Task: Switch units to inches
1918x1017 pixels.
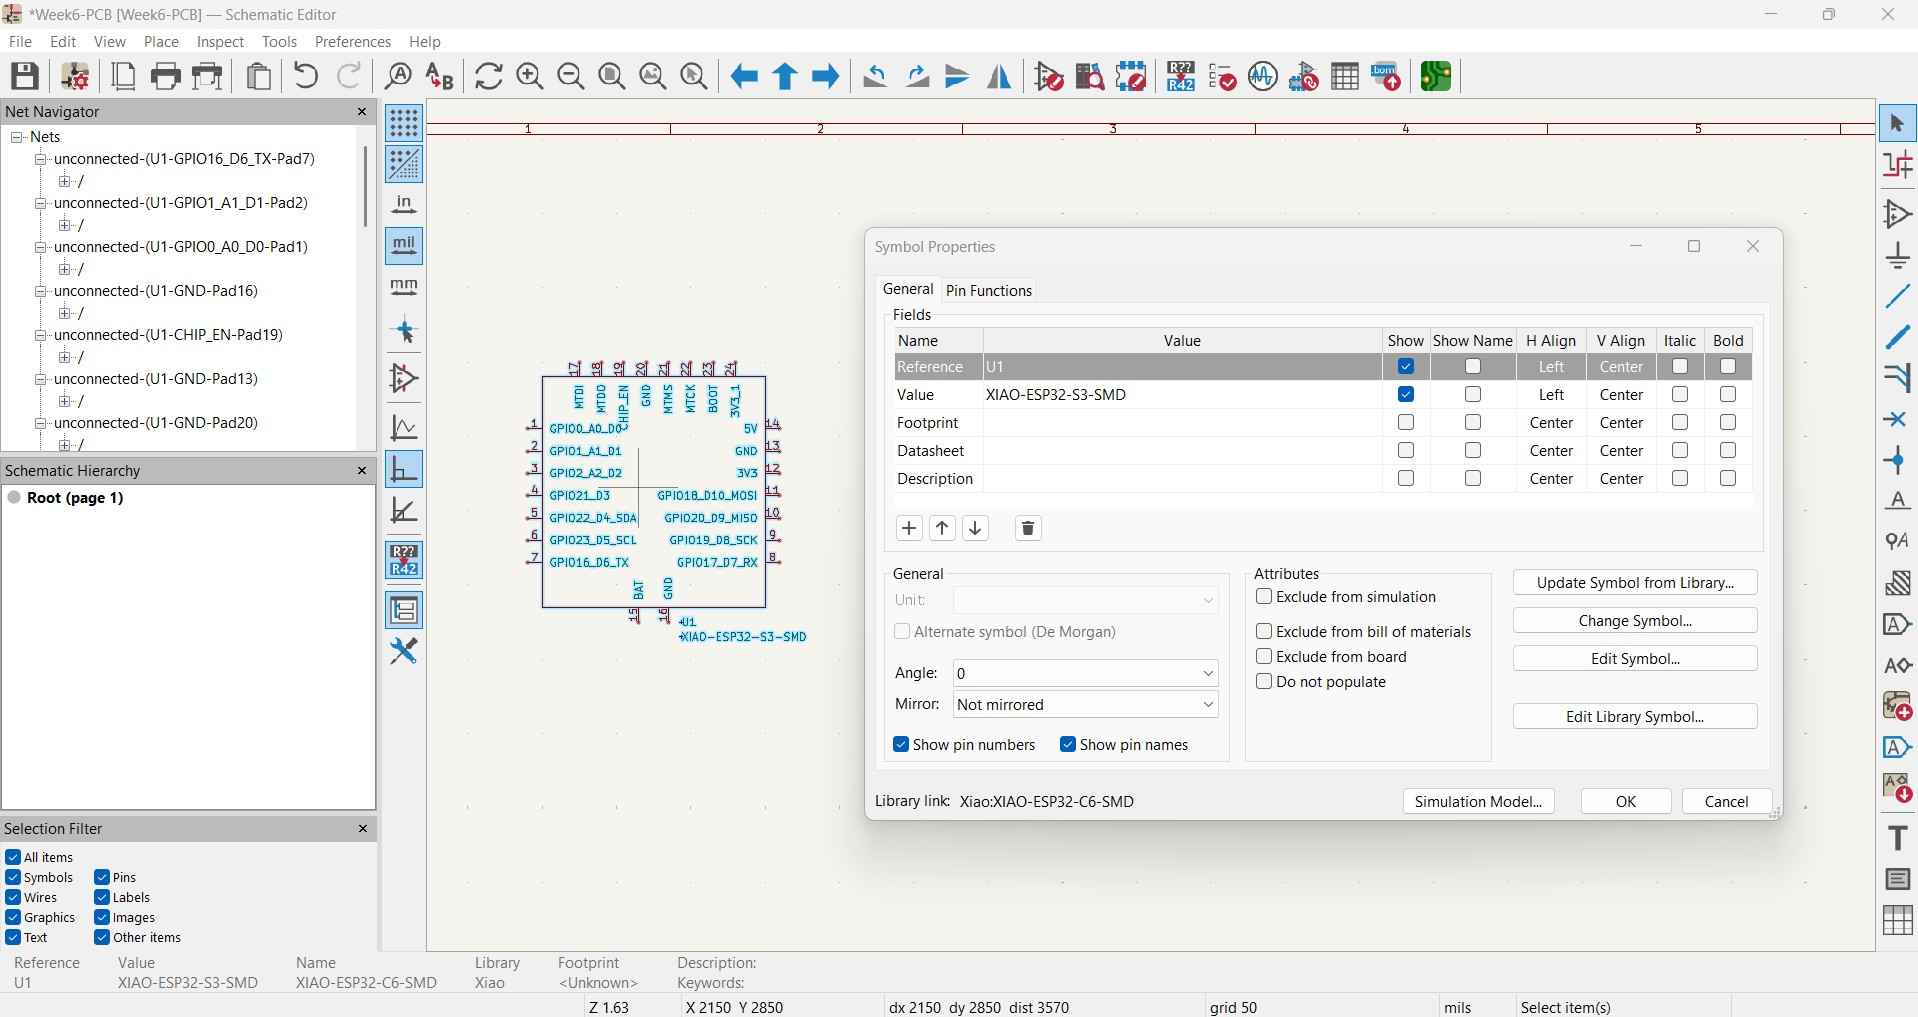Action: coord(404,205)
